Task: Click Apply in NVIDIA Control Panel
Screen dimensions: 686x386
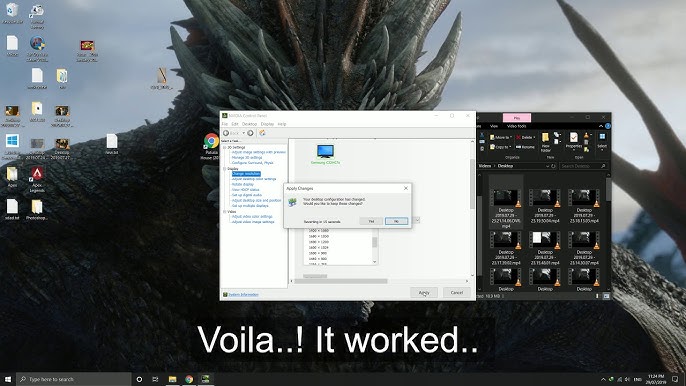Action: tap(424, 292)
